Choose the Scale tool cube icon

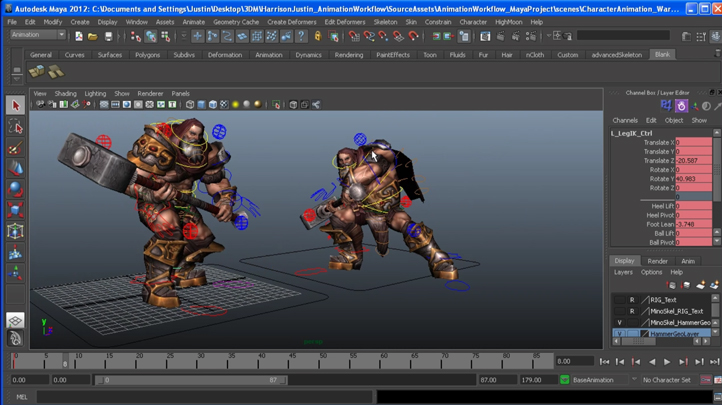(15, 210)
